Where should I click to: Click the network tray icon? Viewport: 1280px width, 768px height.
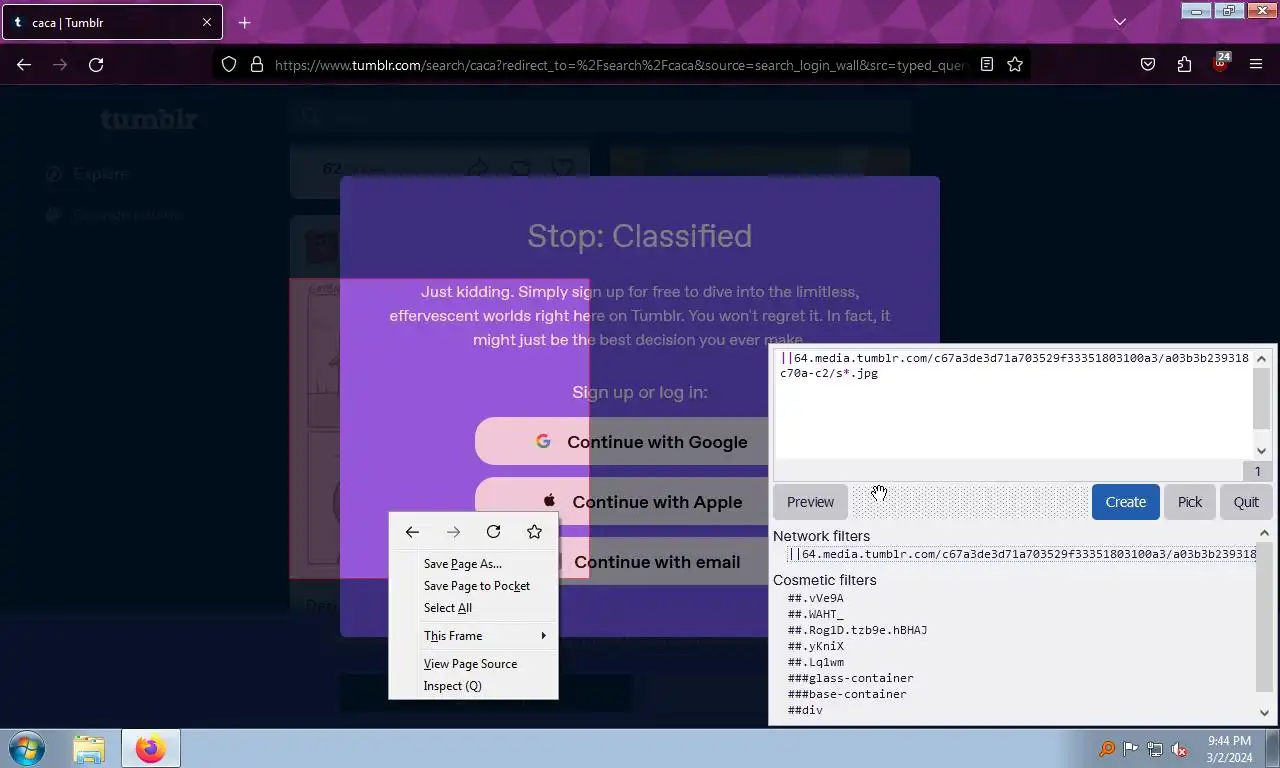tap(1155, 749)
